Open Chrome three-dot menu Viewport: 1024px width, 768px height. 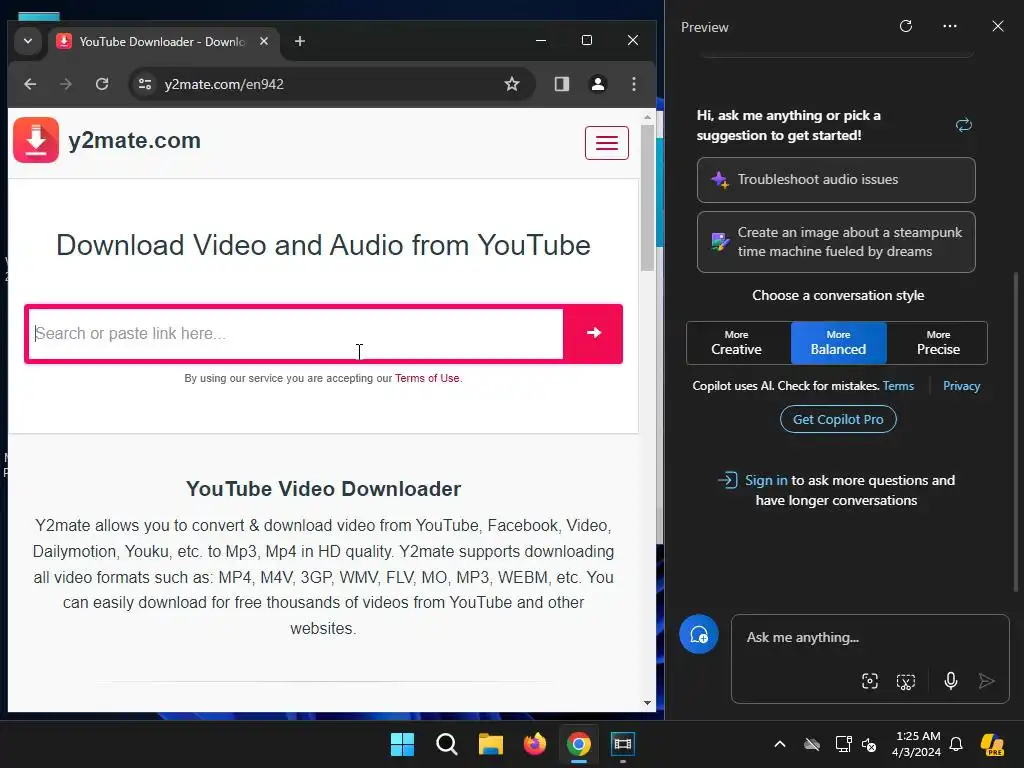[x=633, y=84]
